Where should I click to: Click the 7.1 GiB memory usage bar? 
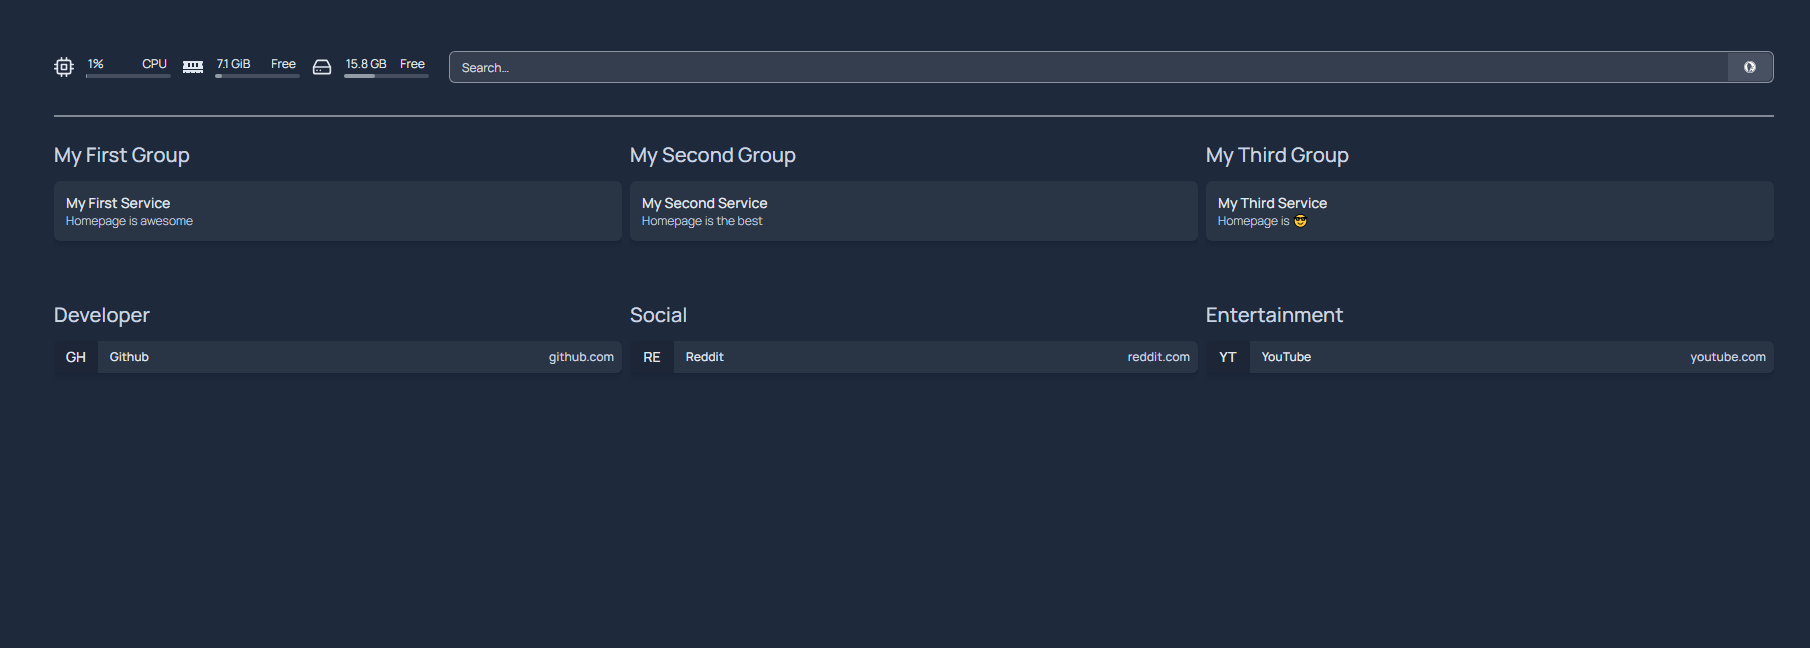tap(257, 76)
